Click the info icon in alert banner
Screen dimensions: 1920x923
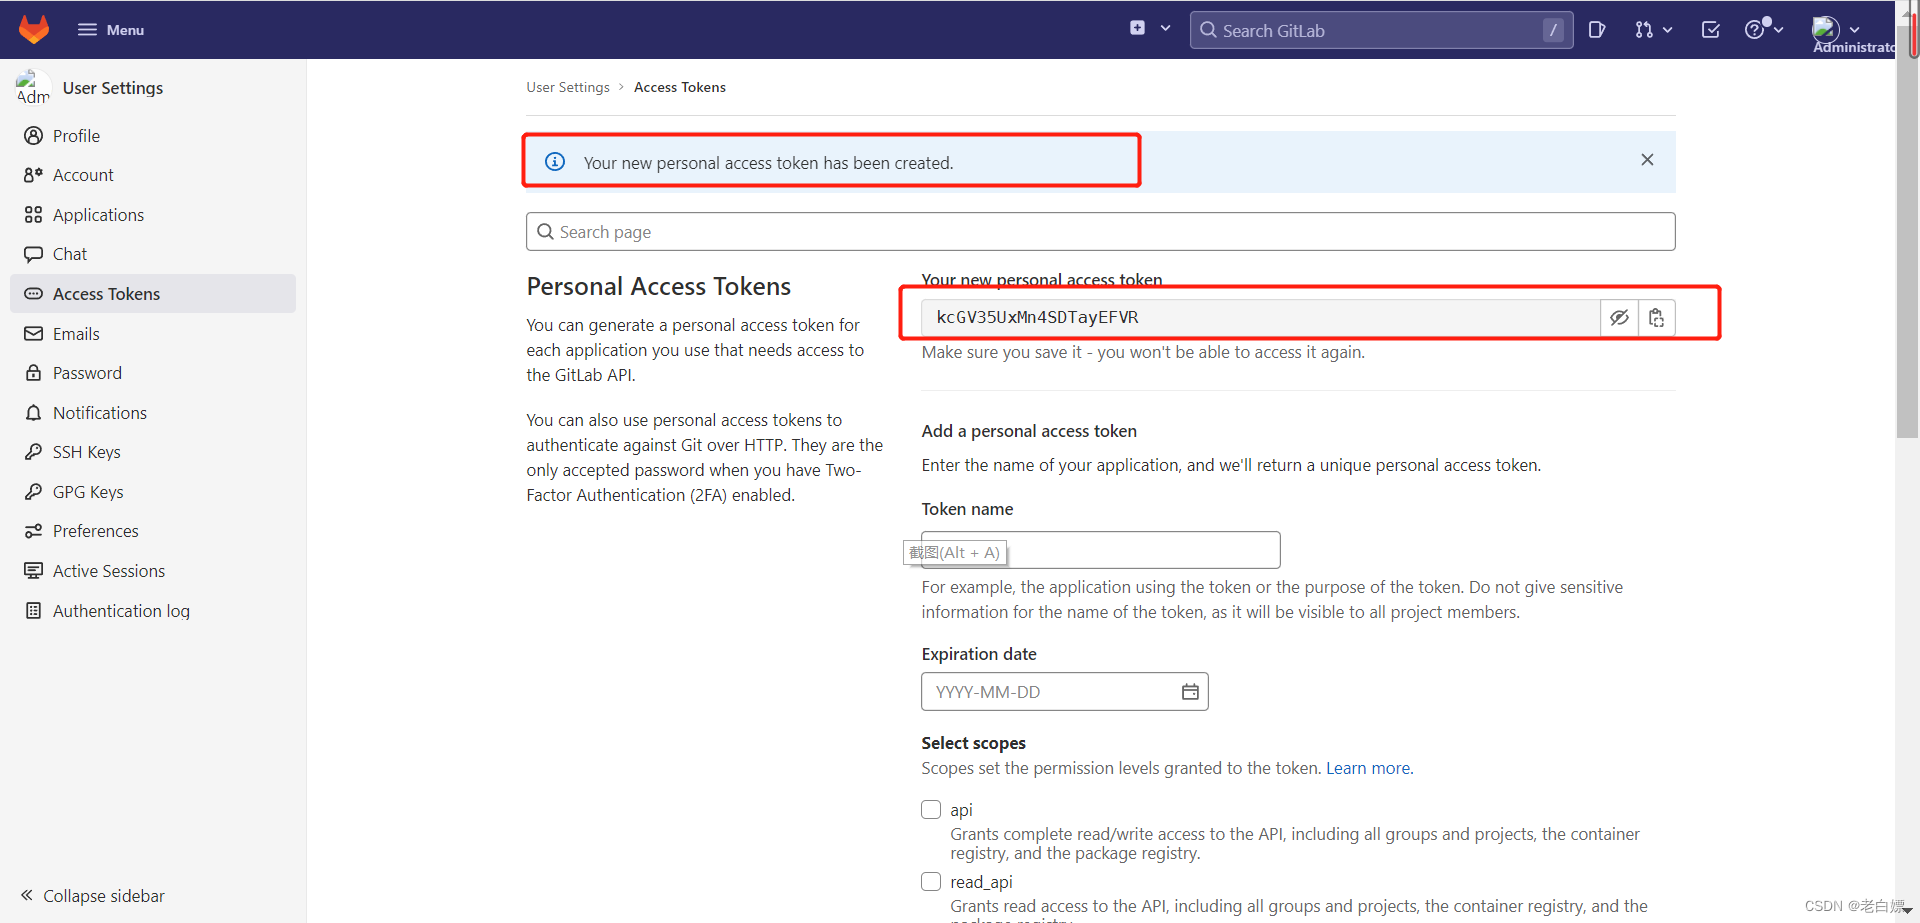(x=555, y=162)
